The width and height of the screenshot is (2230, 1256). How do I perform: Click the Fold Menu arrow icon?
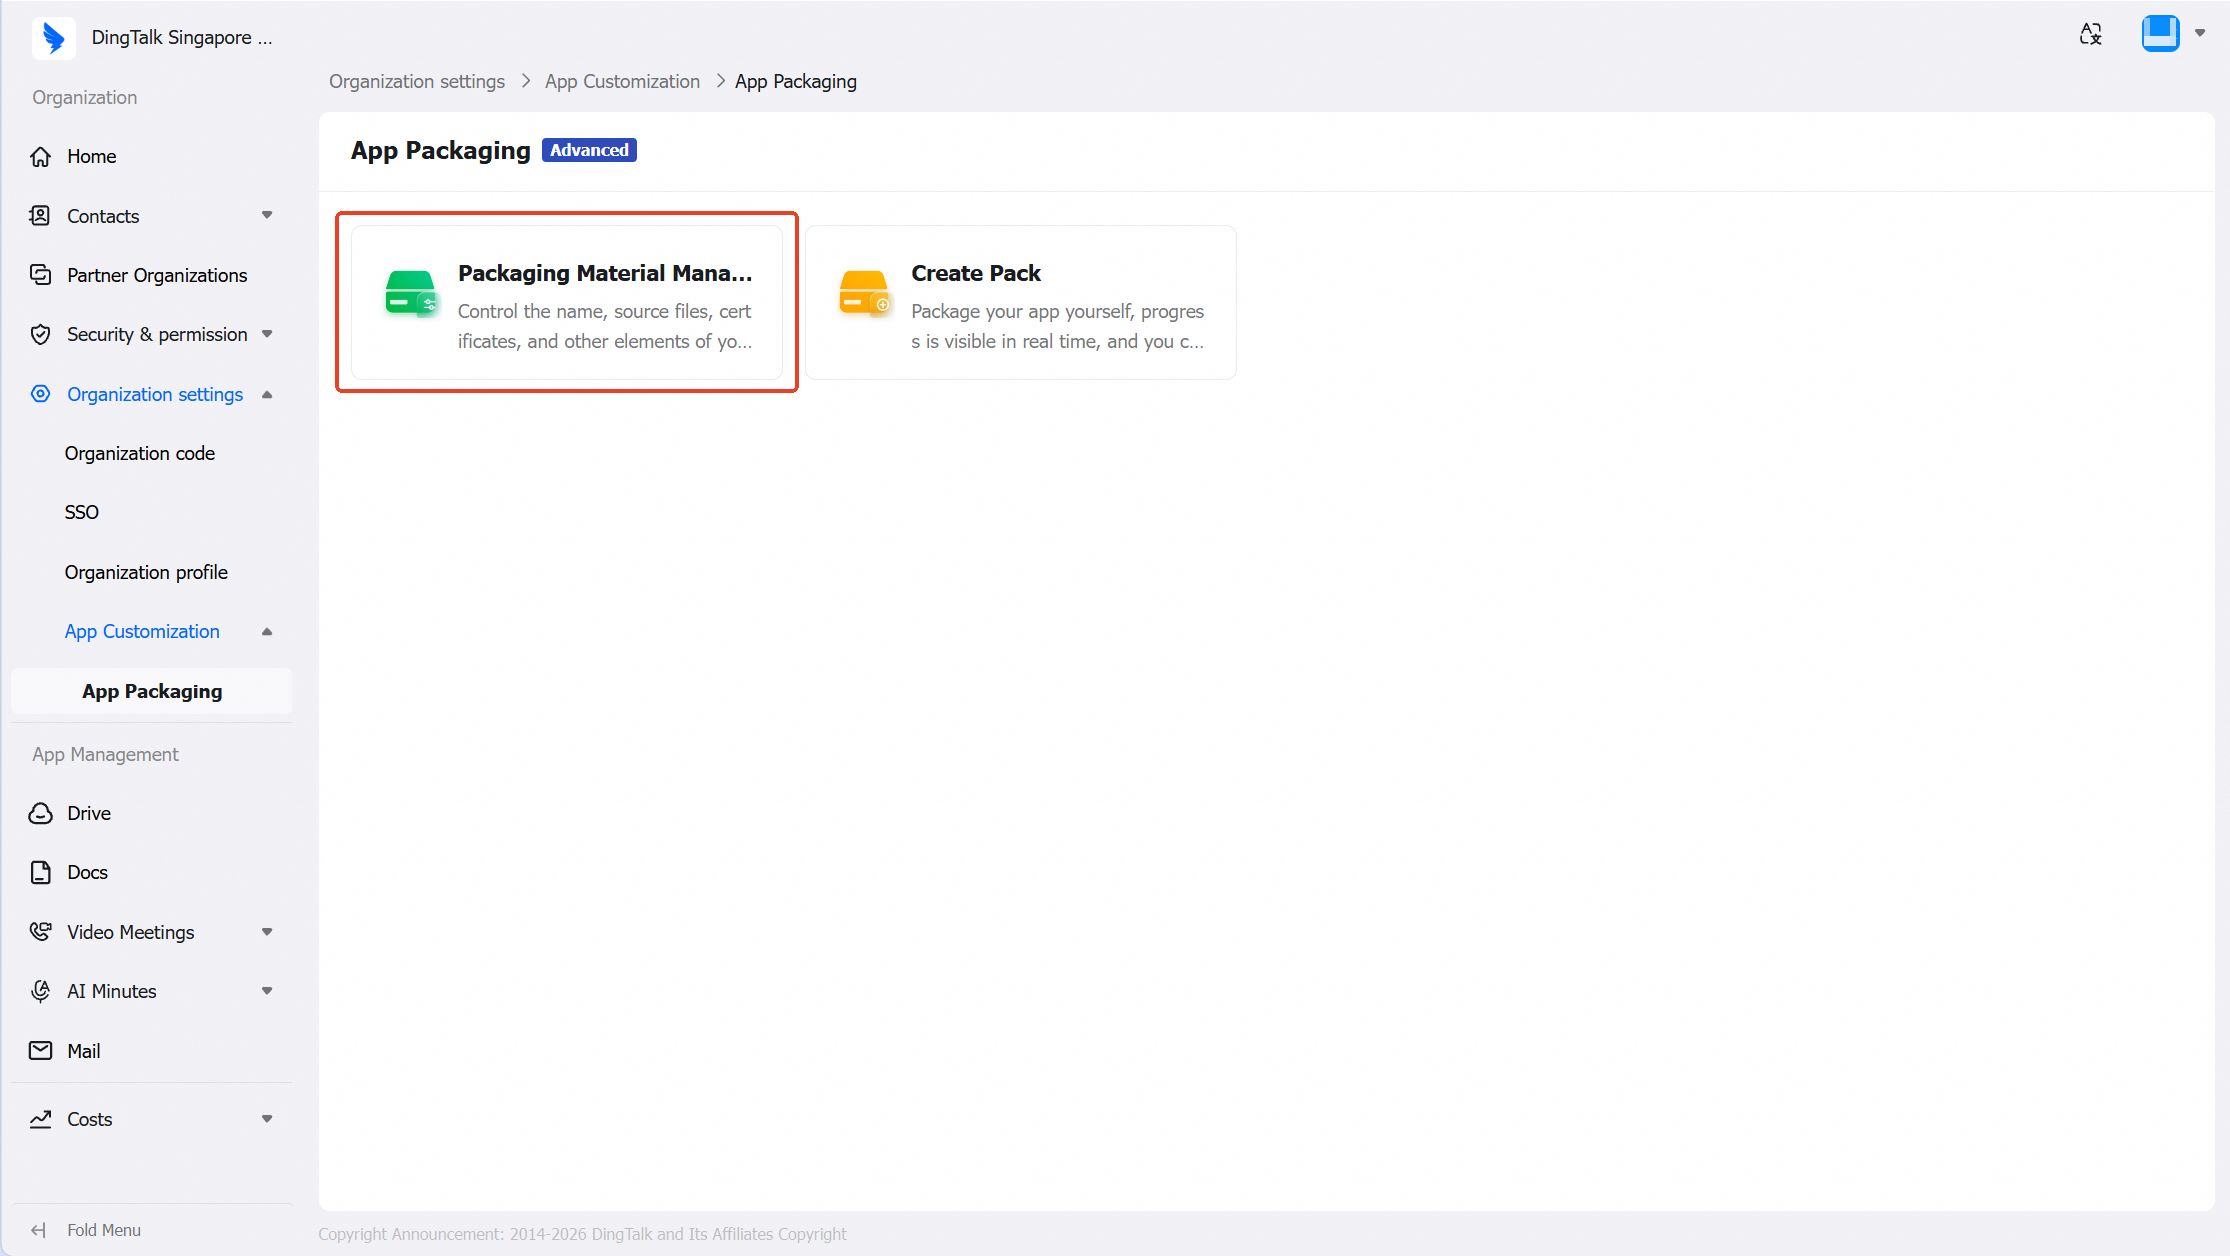39,1230
